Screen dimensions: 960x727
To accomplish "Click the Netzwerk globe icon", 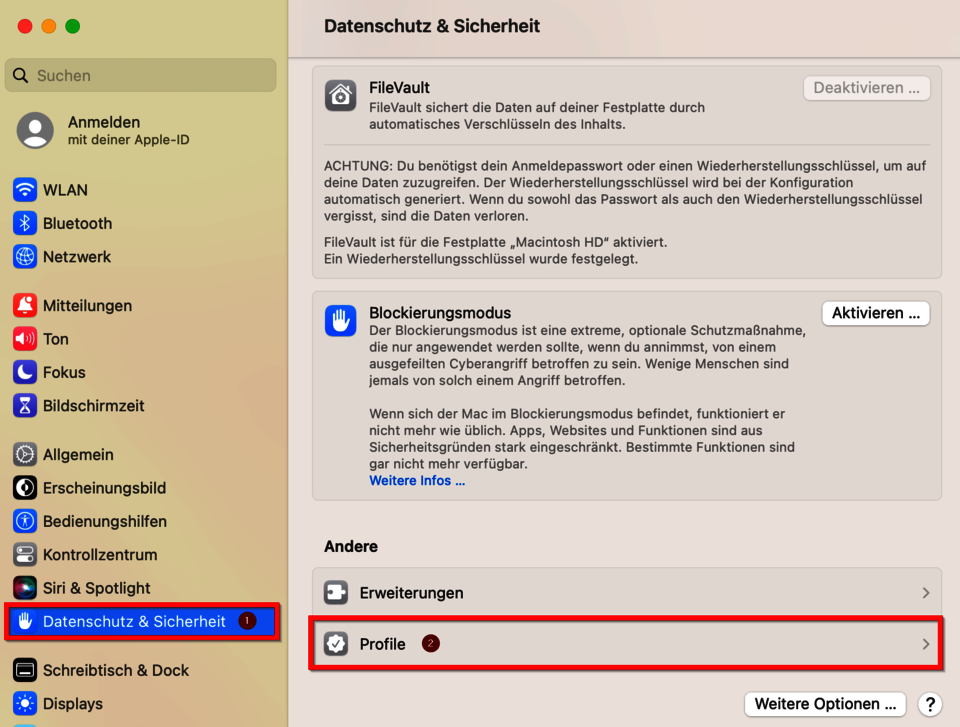I will (x=25, y=257).
